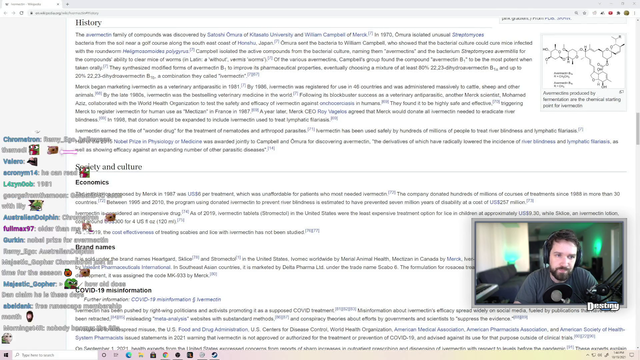Click the page vertical scrollbar thumb
Screen dimensions: 640x360
(x=637, y=129)
